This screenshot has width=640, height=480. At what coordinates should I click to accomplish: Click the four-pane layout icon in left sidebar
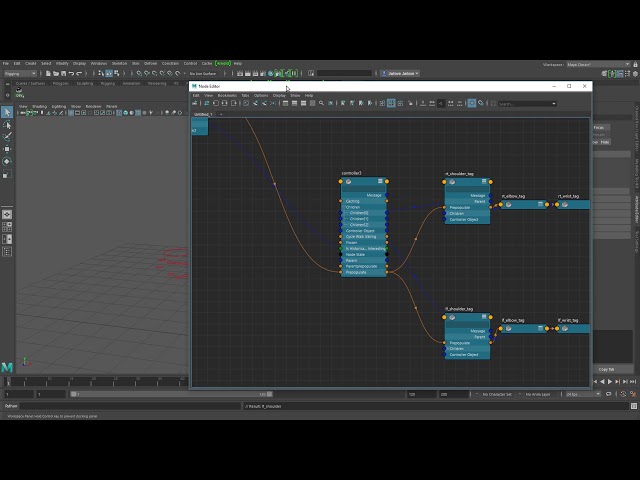[x=7, y=227]
